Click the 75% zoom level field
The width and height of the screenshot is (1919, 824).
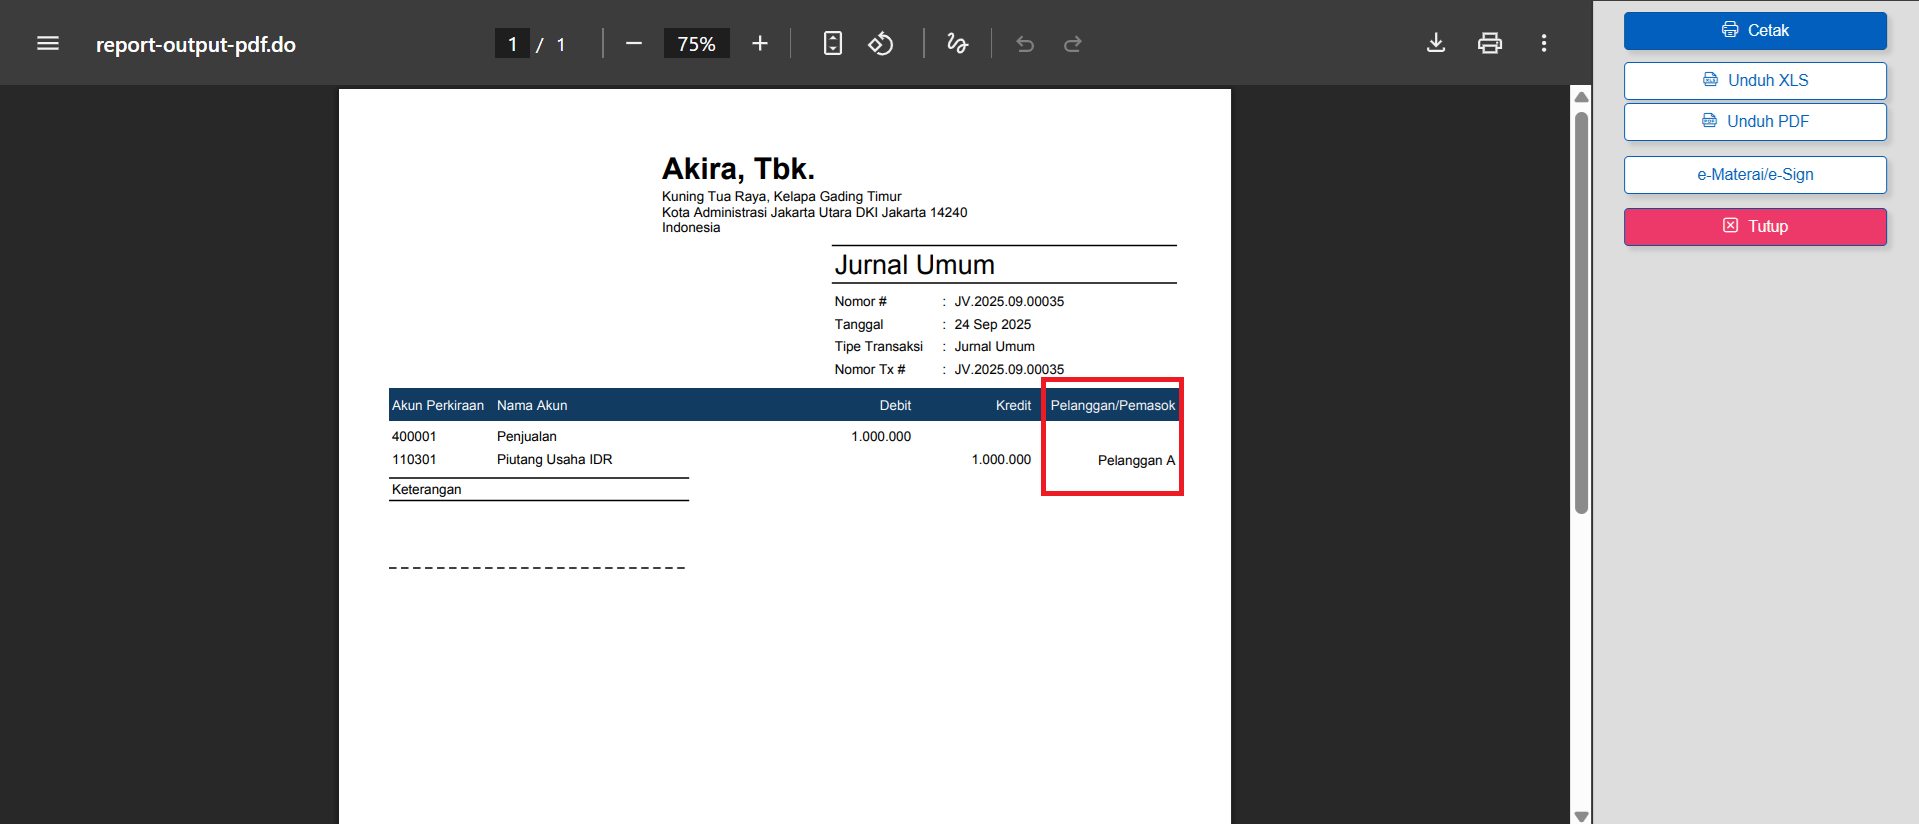point(696,44)
